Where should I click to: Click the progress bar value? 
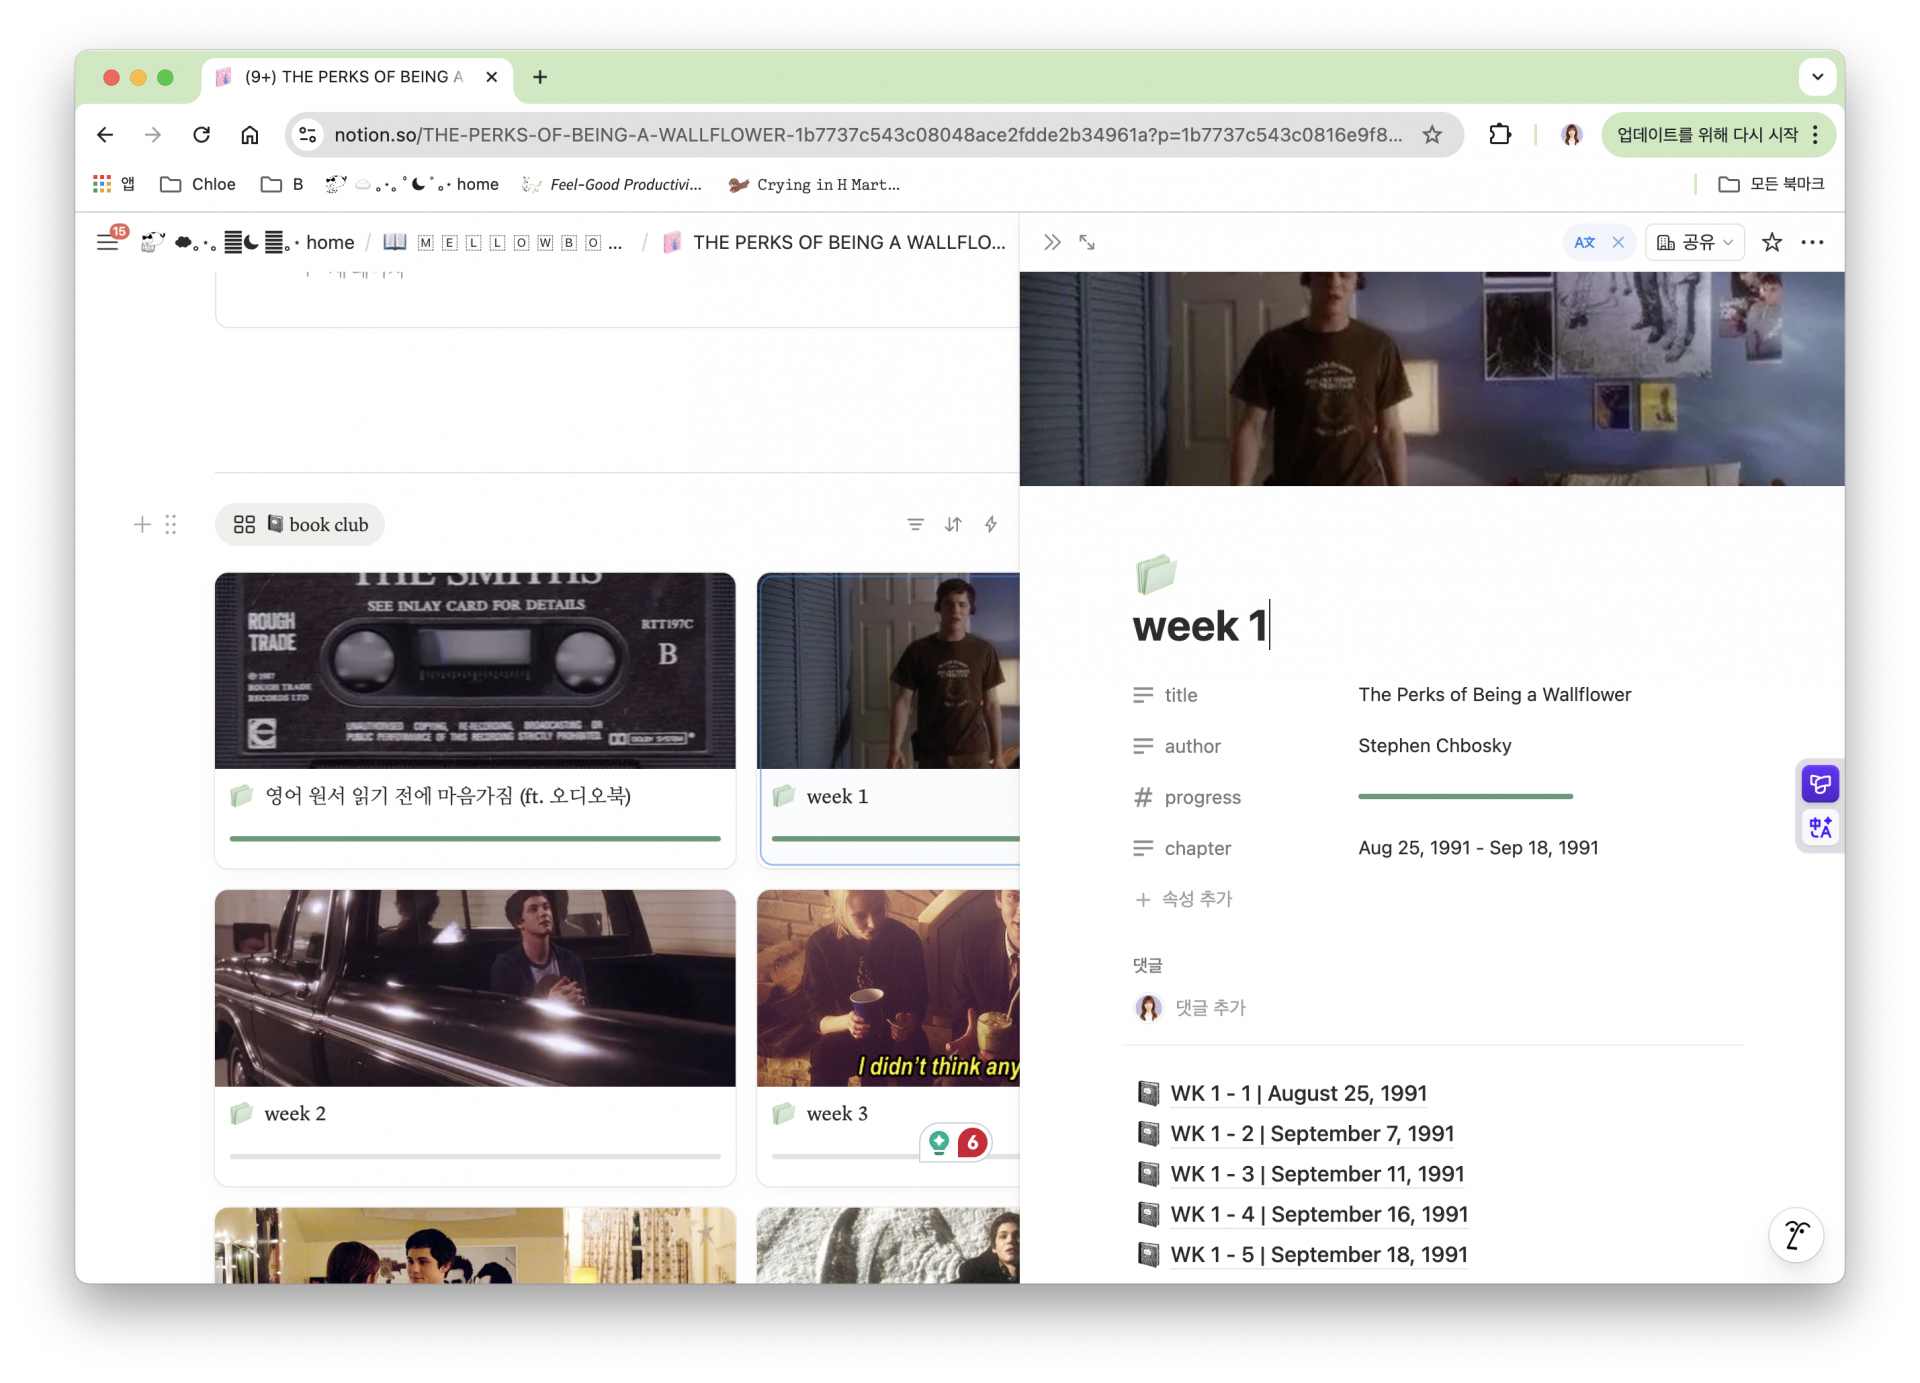1465,797
